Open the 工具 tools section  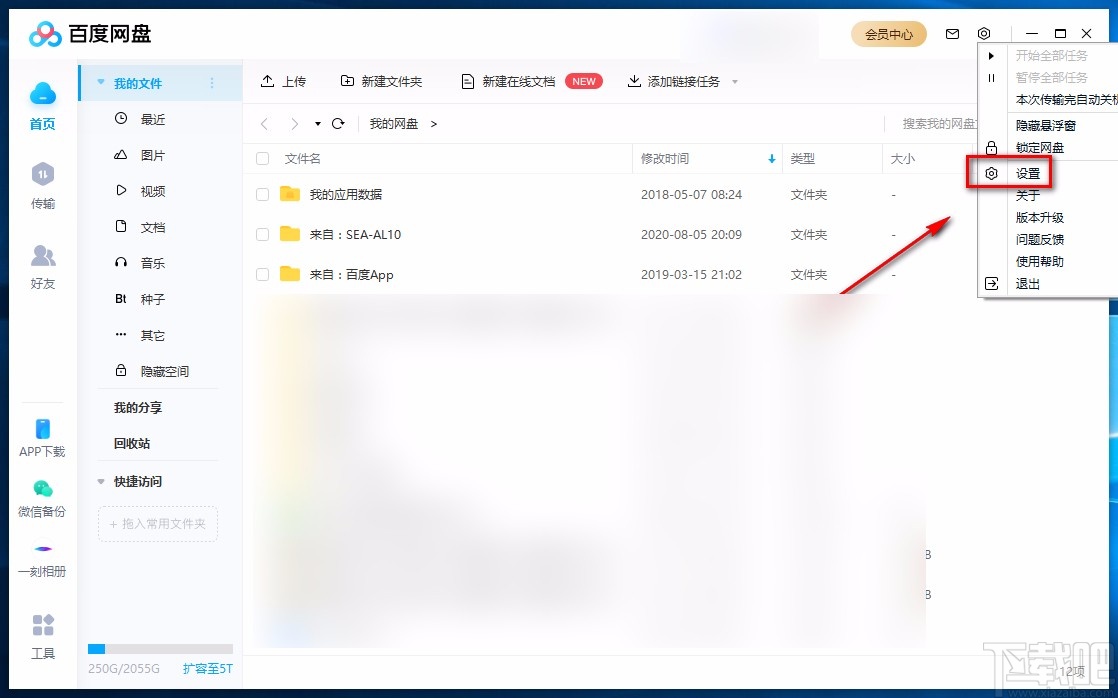[42, 637]
